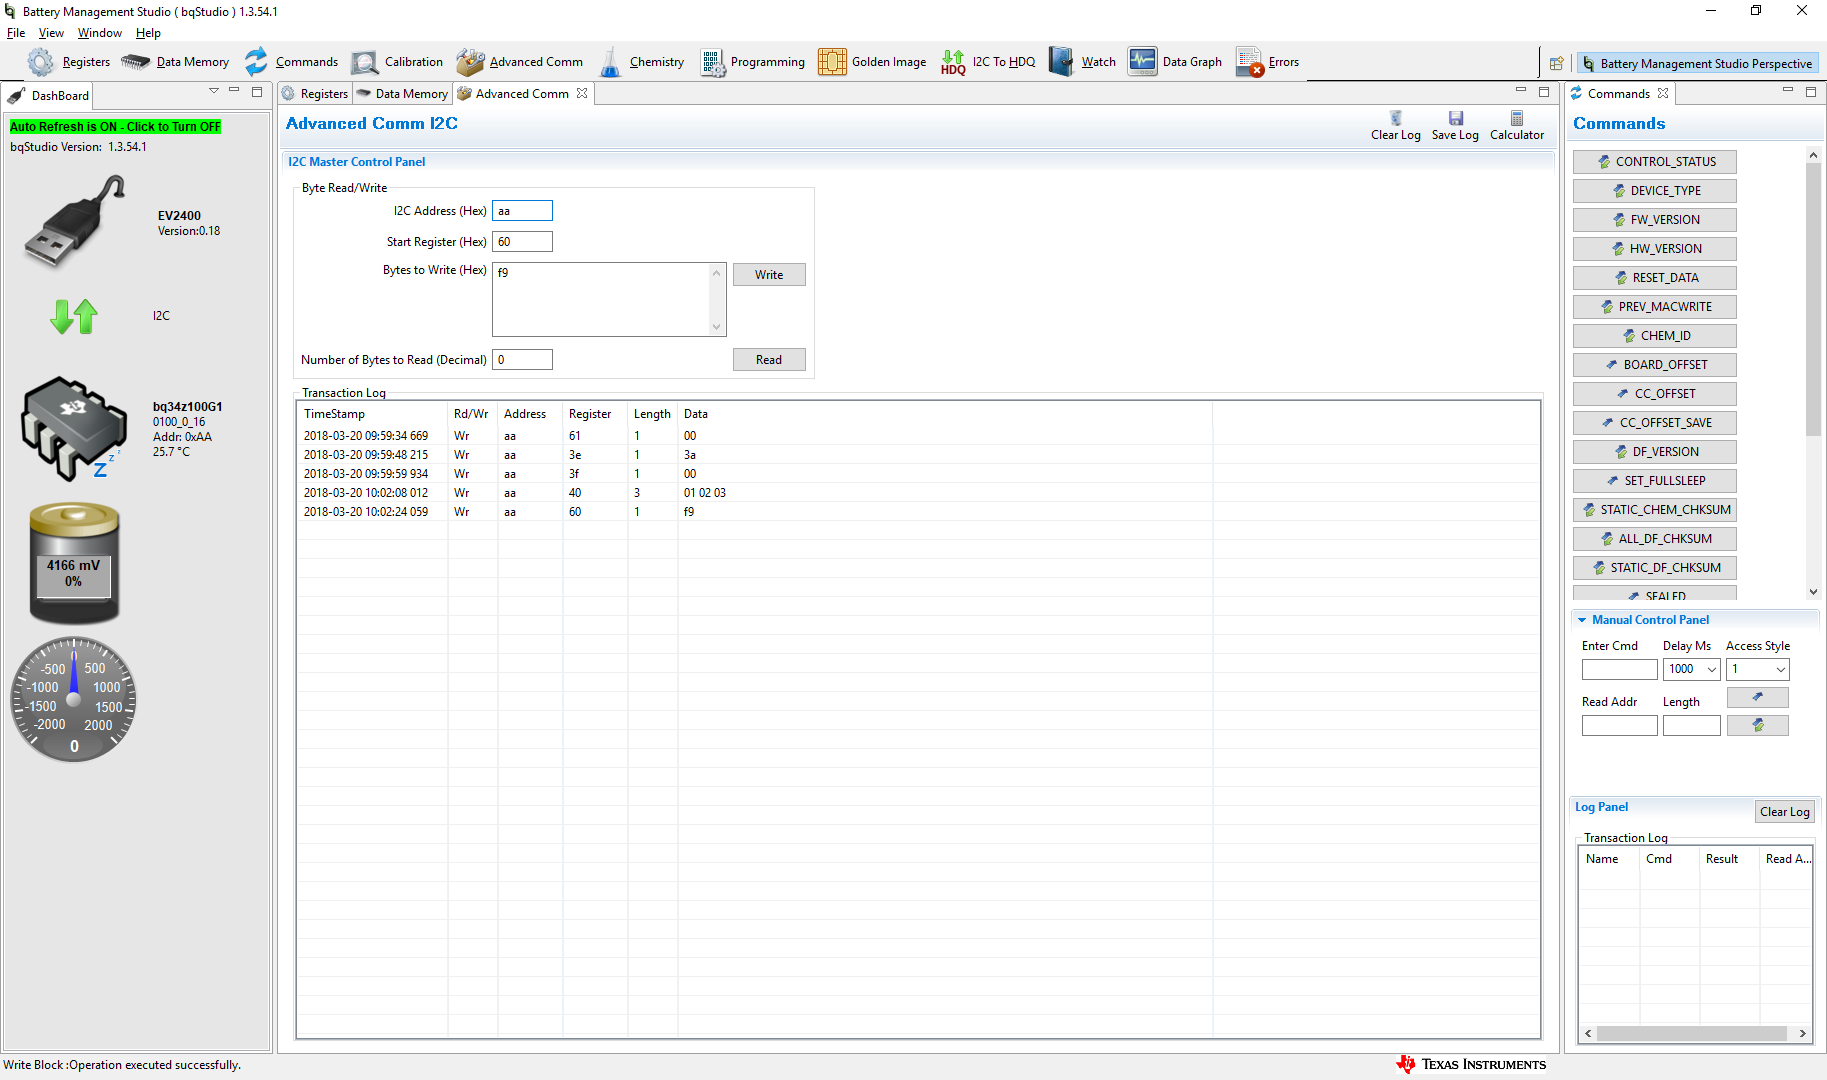Click the bq34z100G1 chip icon
This screenshot has height=1080, width=1827.
(x=74, y=429)
